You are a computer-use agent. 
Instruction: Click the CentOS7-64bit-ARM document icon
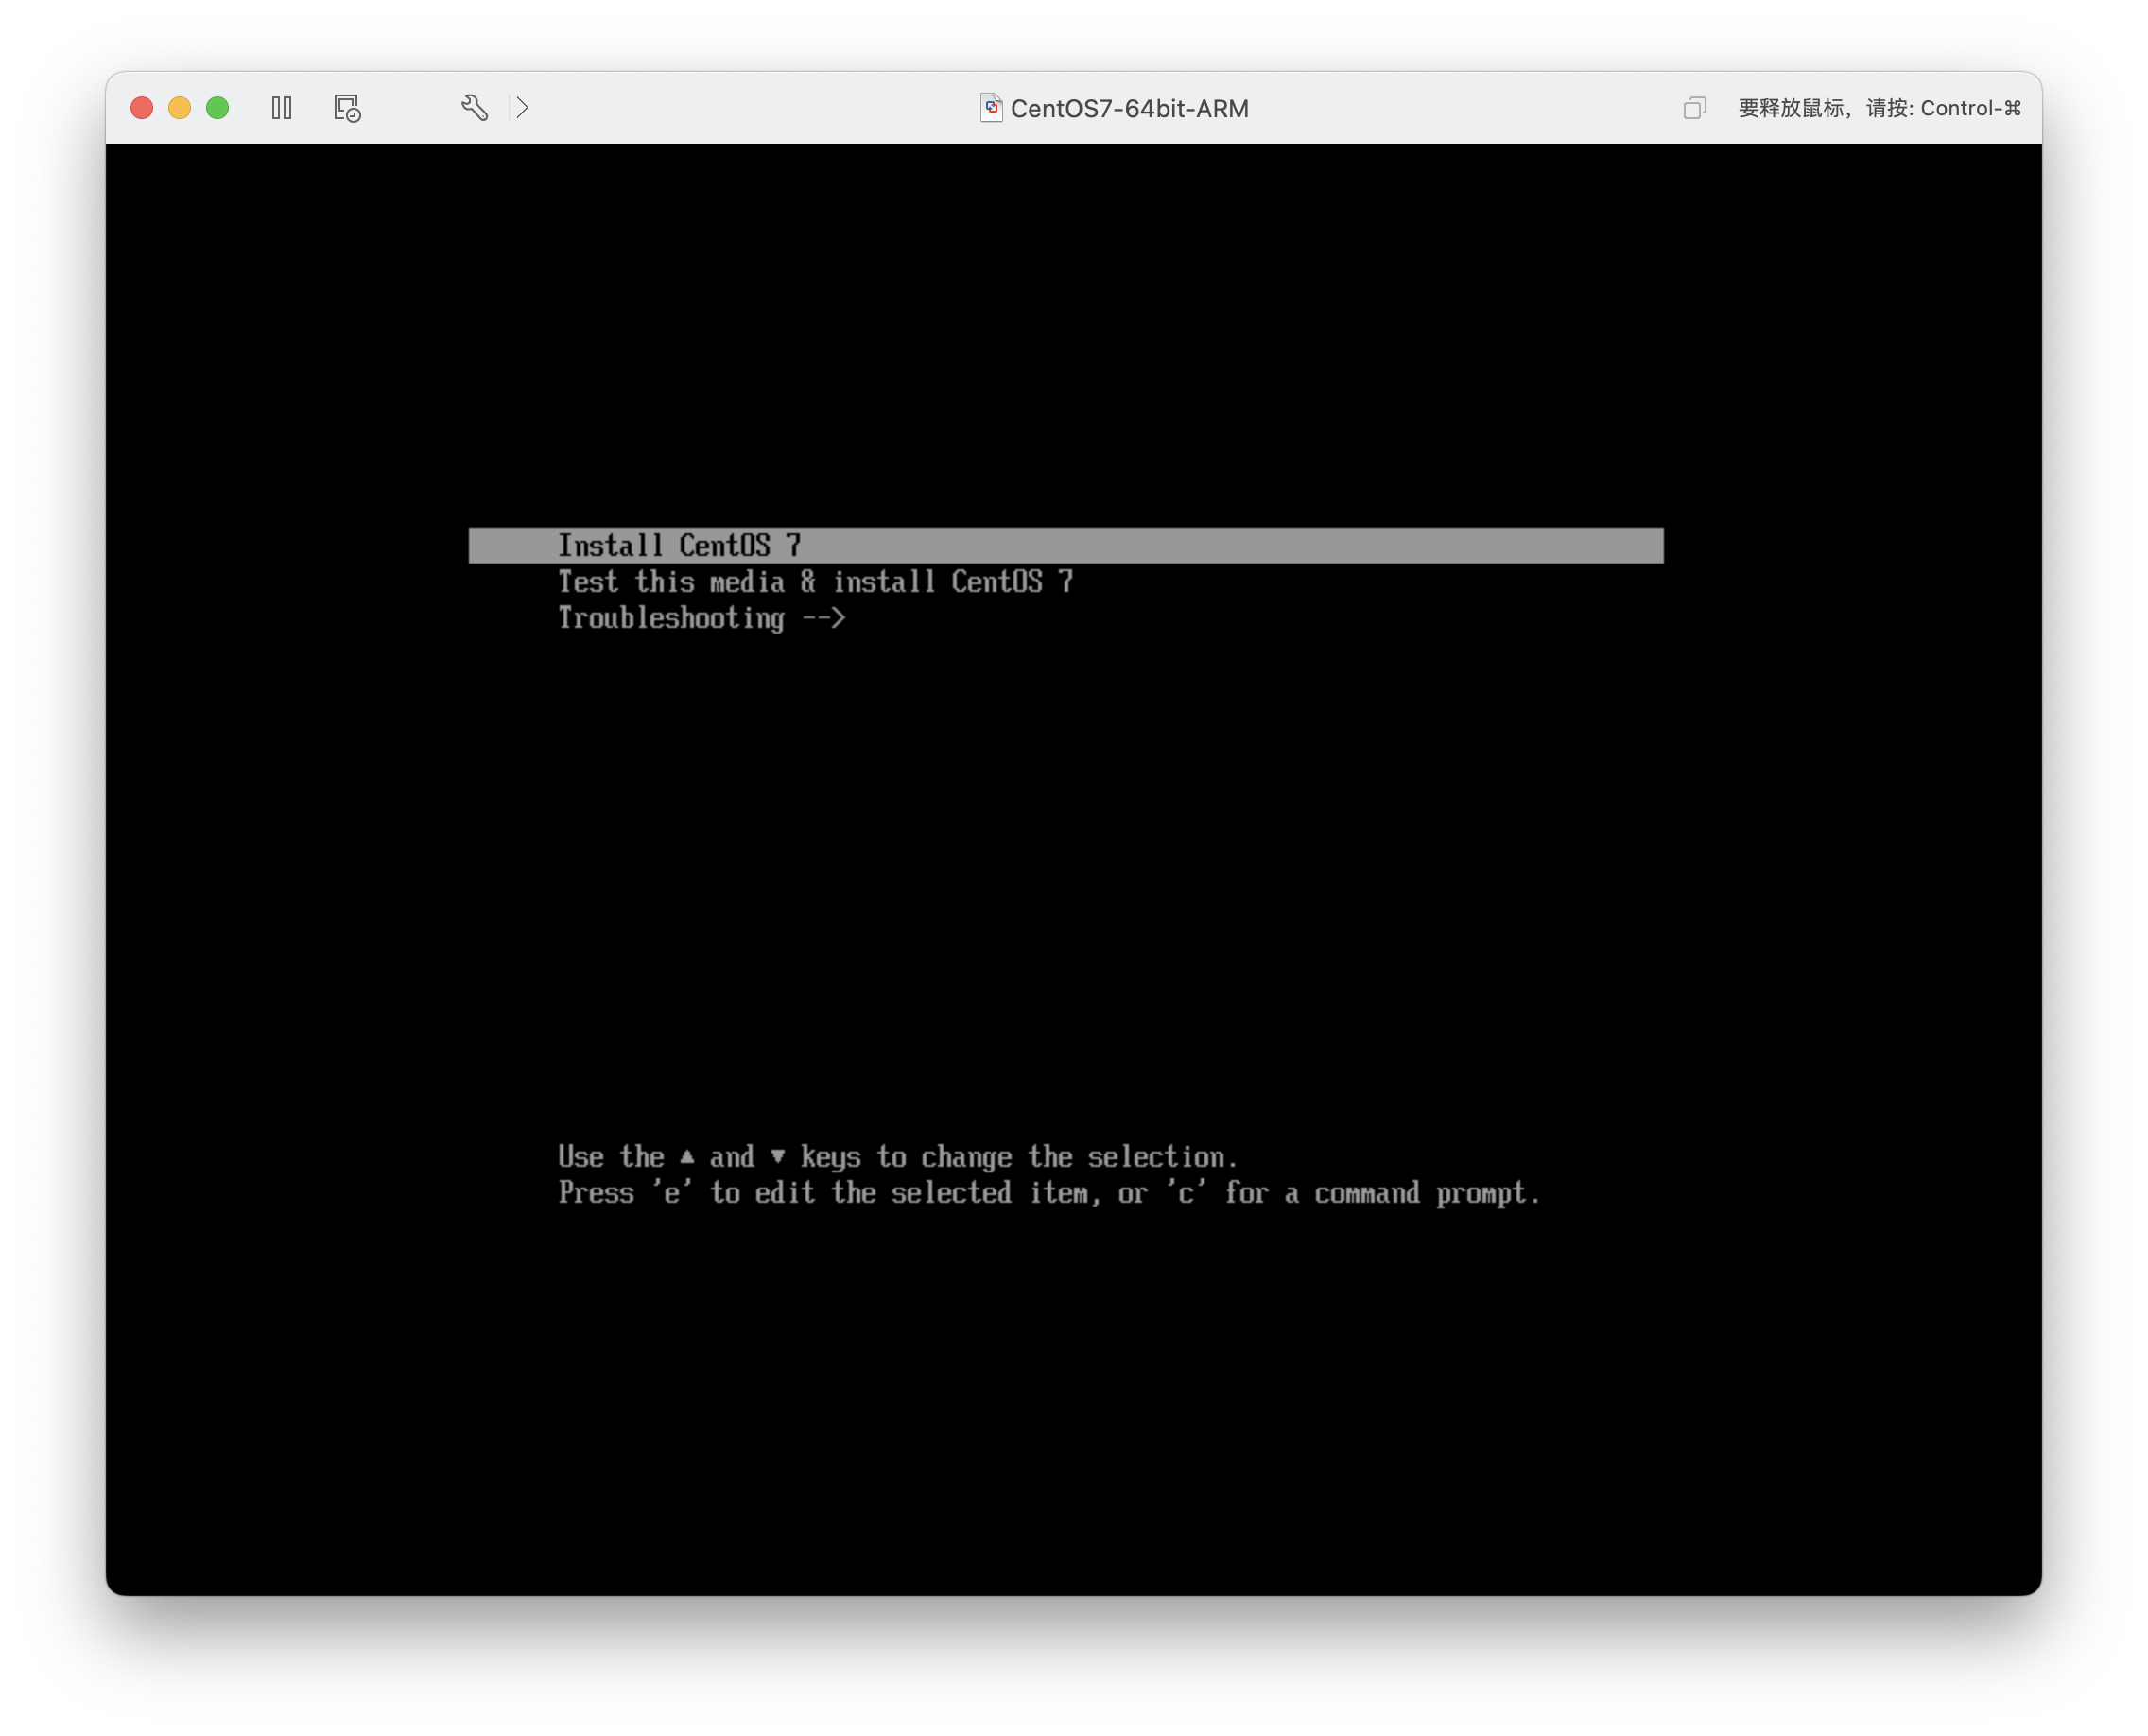coord(991,108)
